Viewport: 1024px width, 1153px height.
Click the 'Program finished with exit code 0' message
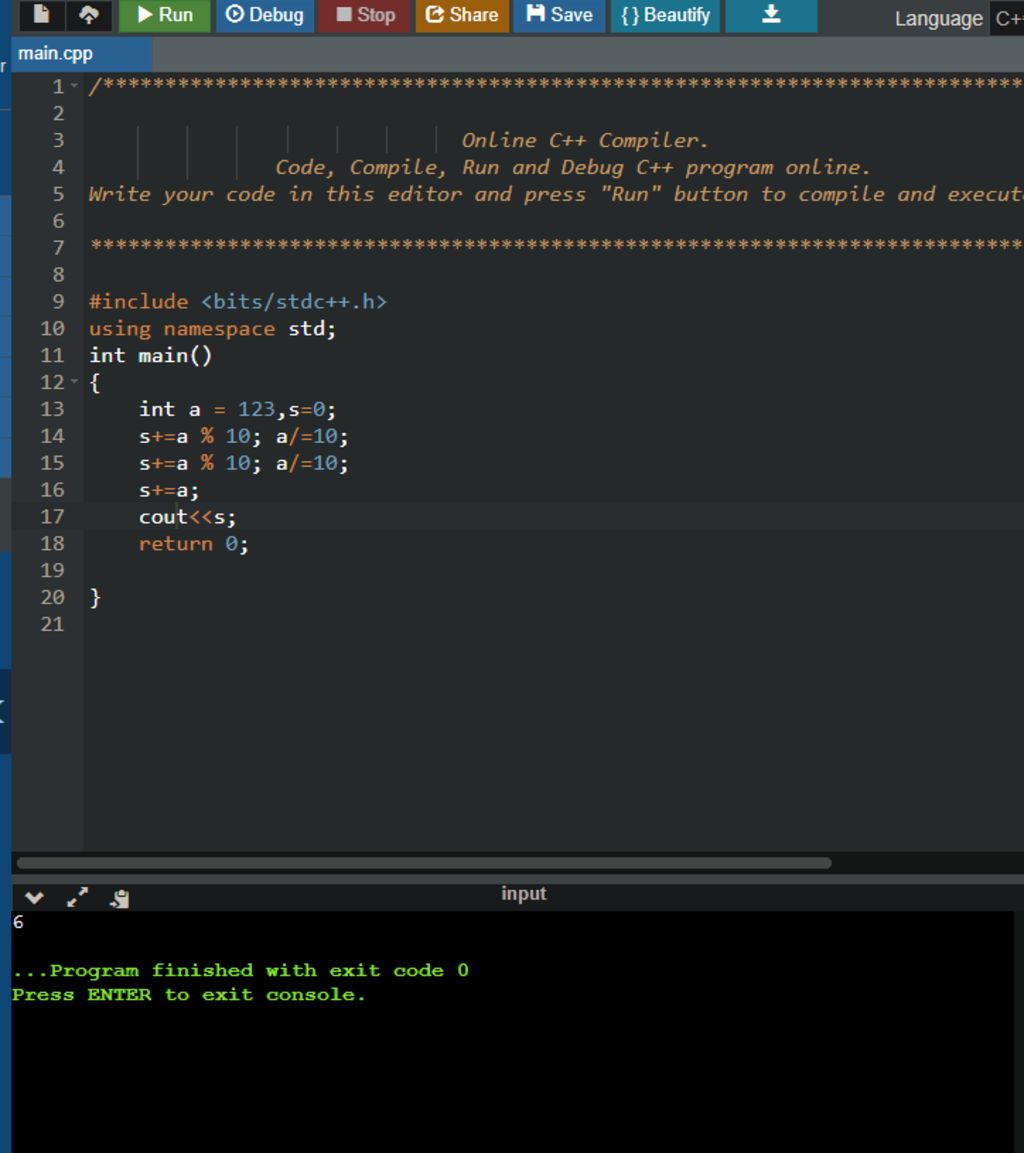[x=240, y=971]
